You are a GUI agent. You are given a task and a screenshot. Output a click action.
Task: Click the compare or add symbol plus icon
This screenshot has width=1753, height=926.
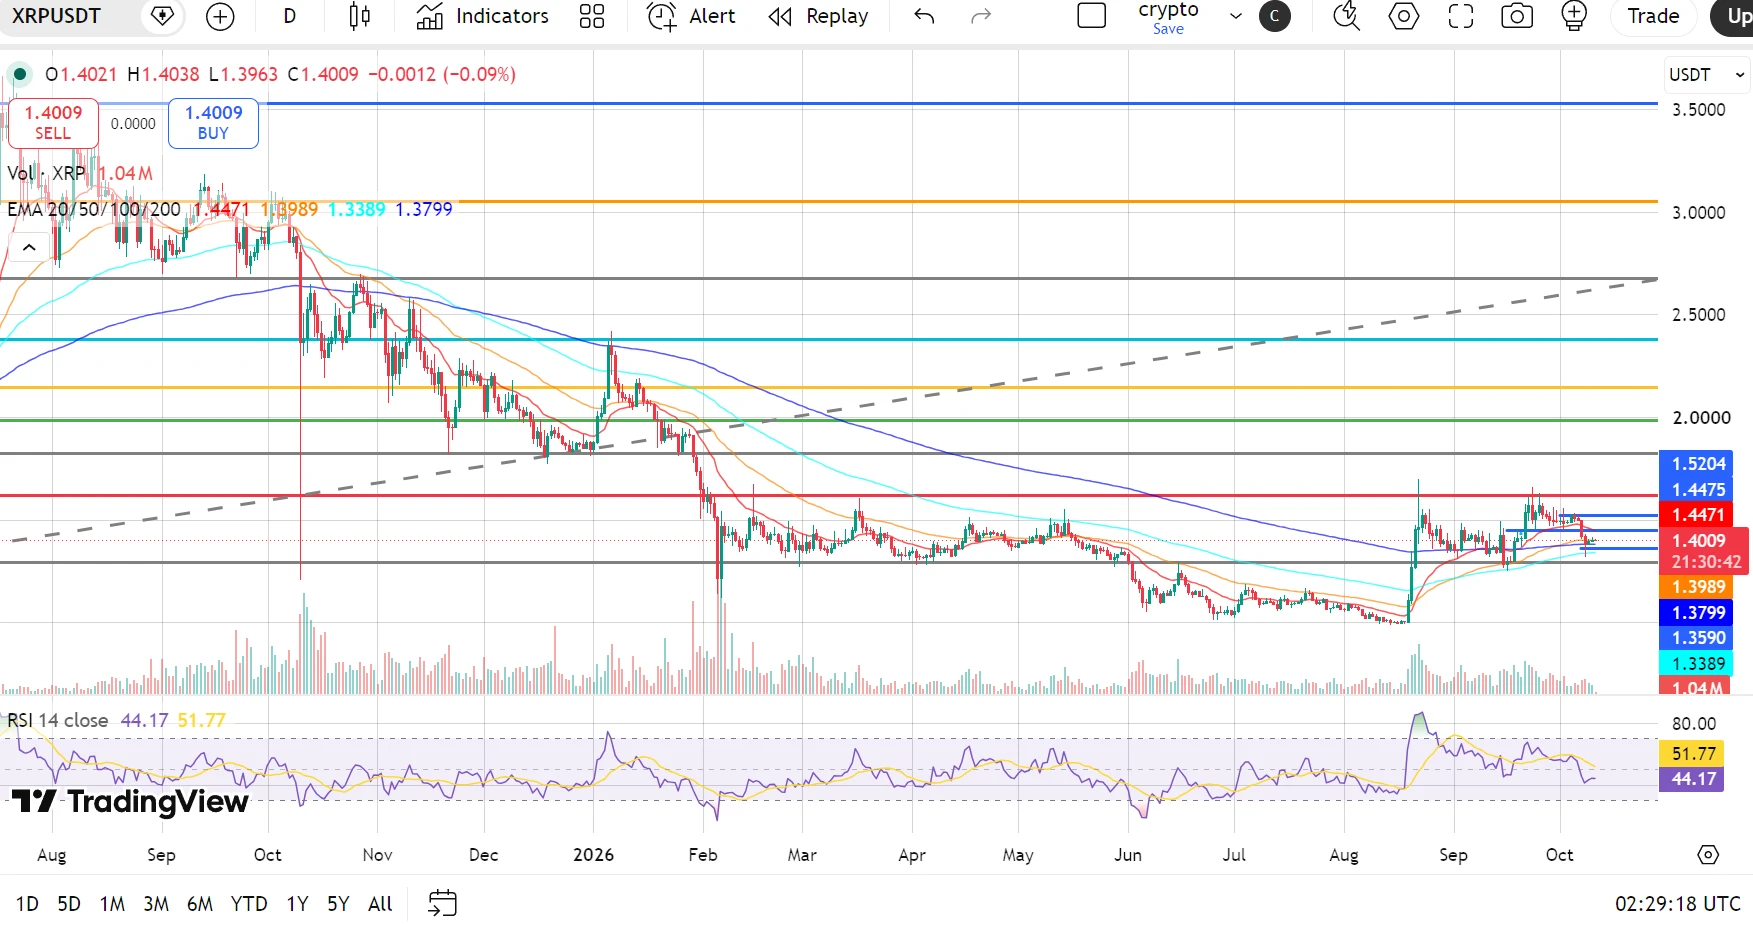point(220,16)
